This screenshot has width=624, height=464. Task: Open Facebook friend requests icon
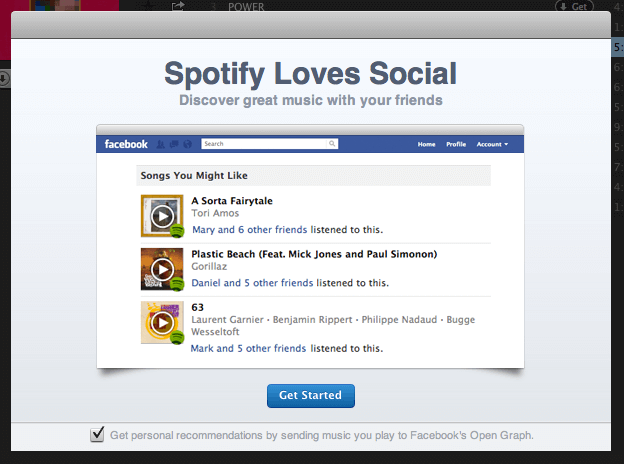pyautogui.click(x=160, y=144)
